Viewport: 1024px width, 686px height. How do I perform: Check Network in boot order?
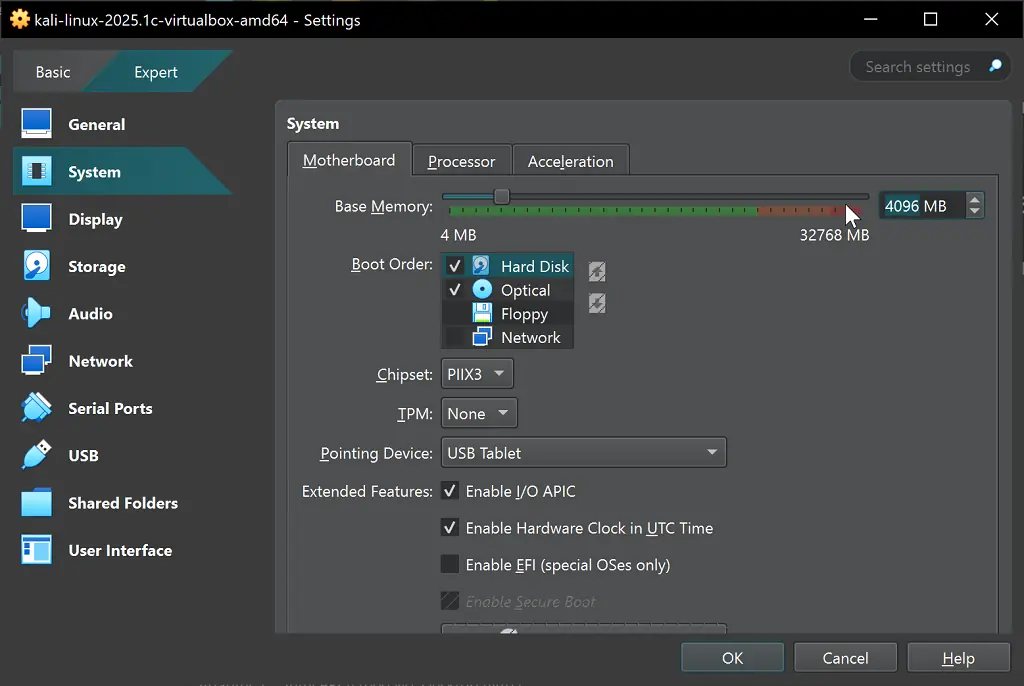pyautogui.click(x=455, y=336)
